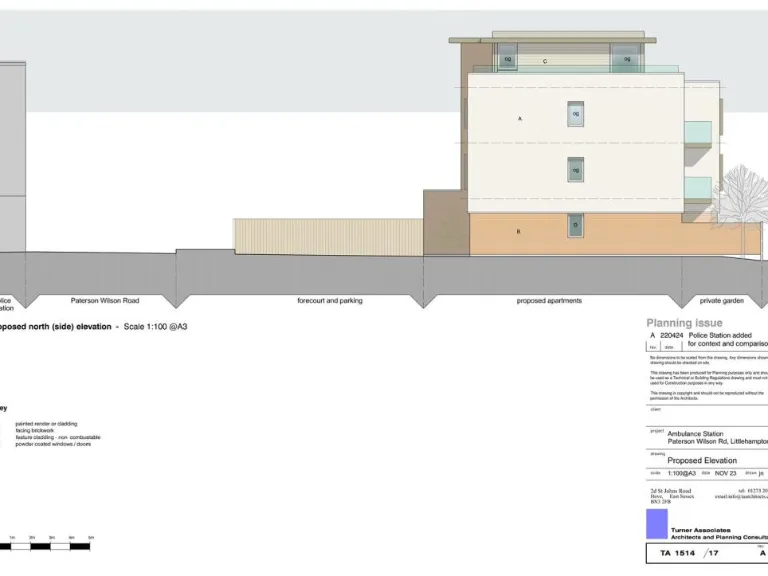Select the top-left penthouse window

[x=507, y=60]
